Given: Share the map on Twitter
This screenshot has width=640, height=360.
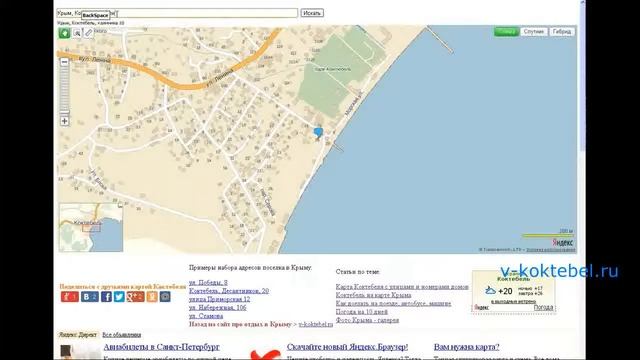Looking at the screenshot, I should (x=119, y=297).
